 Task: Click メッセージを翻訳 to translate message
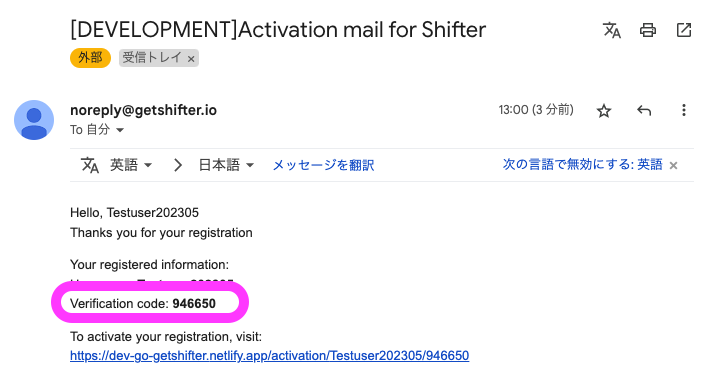click(x=323, y=165)
